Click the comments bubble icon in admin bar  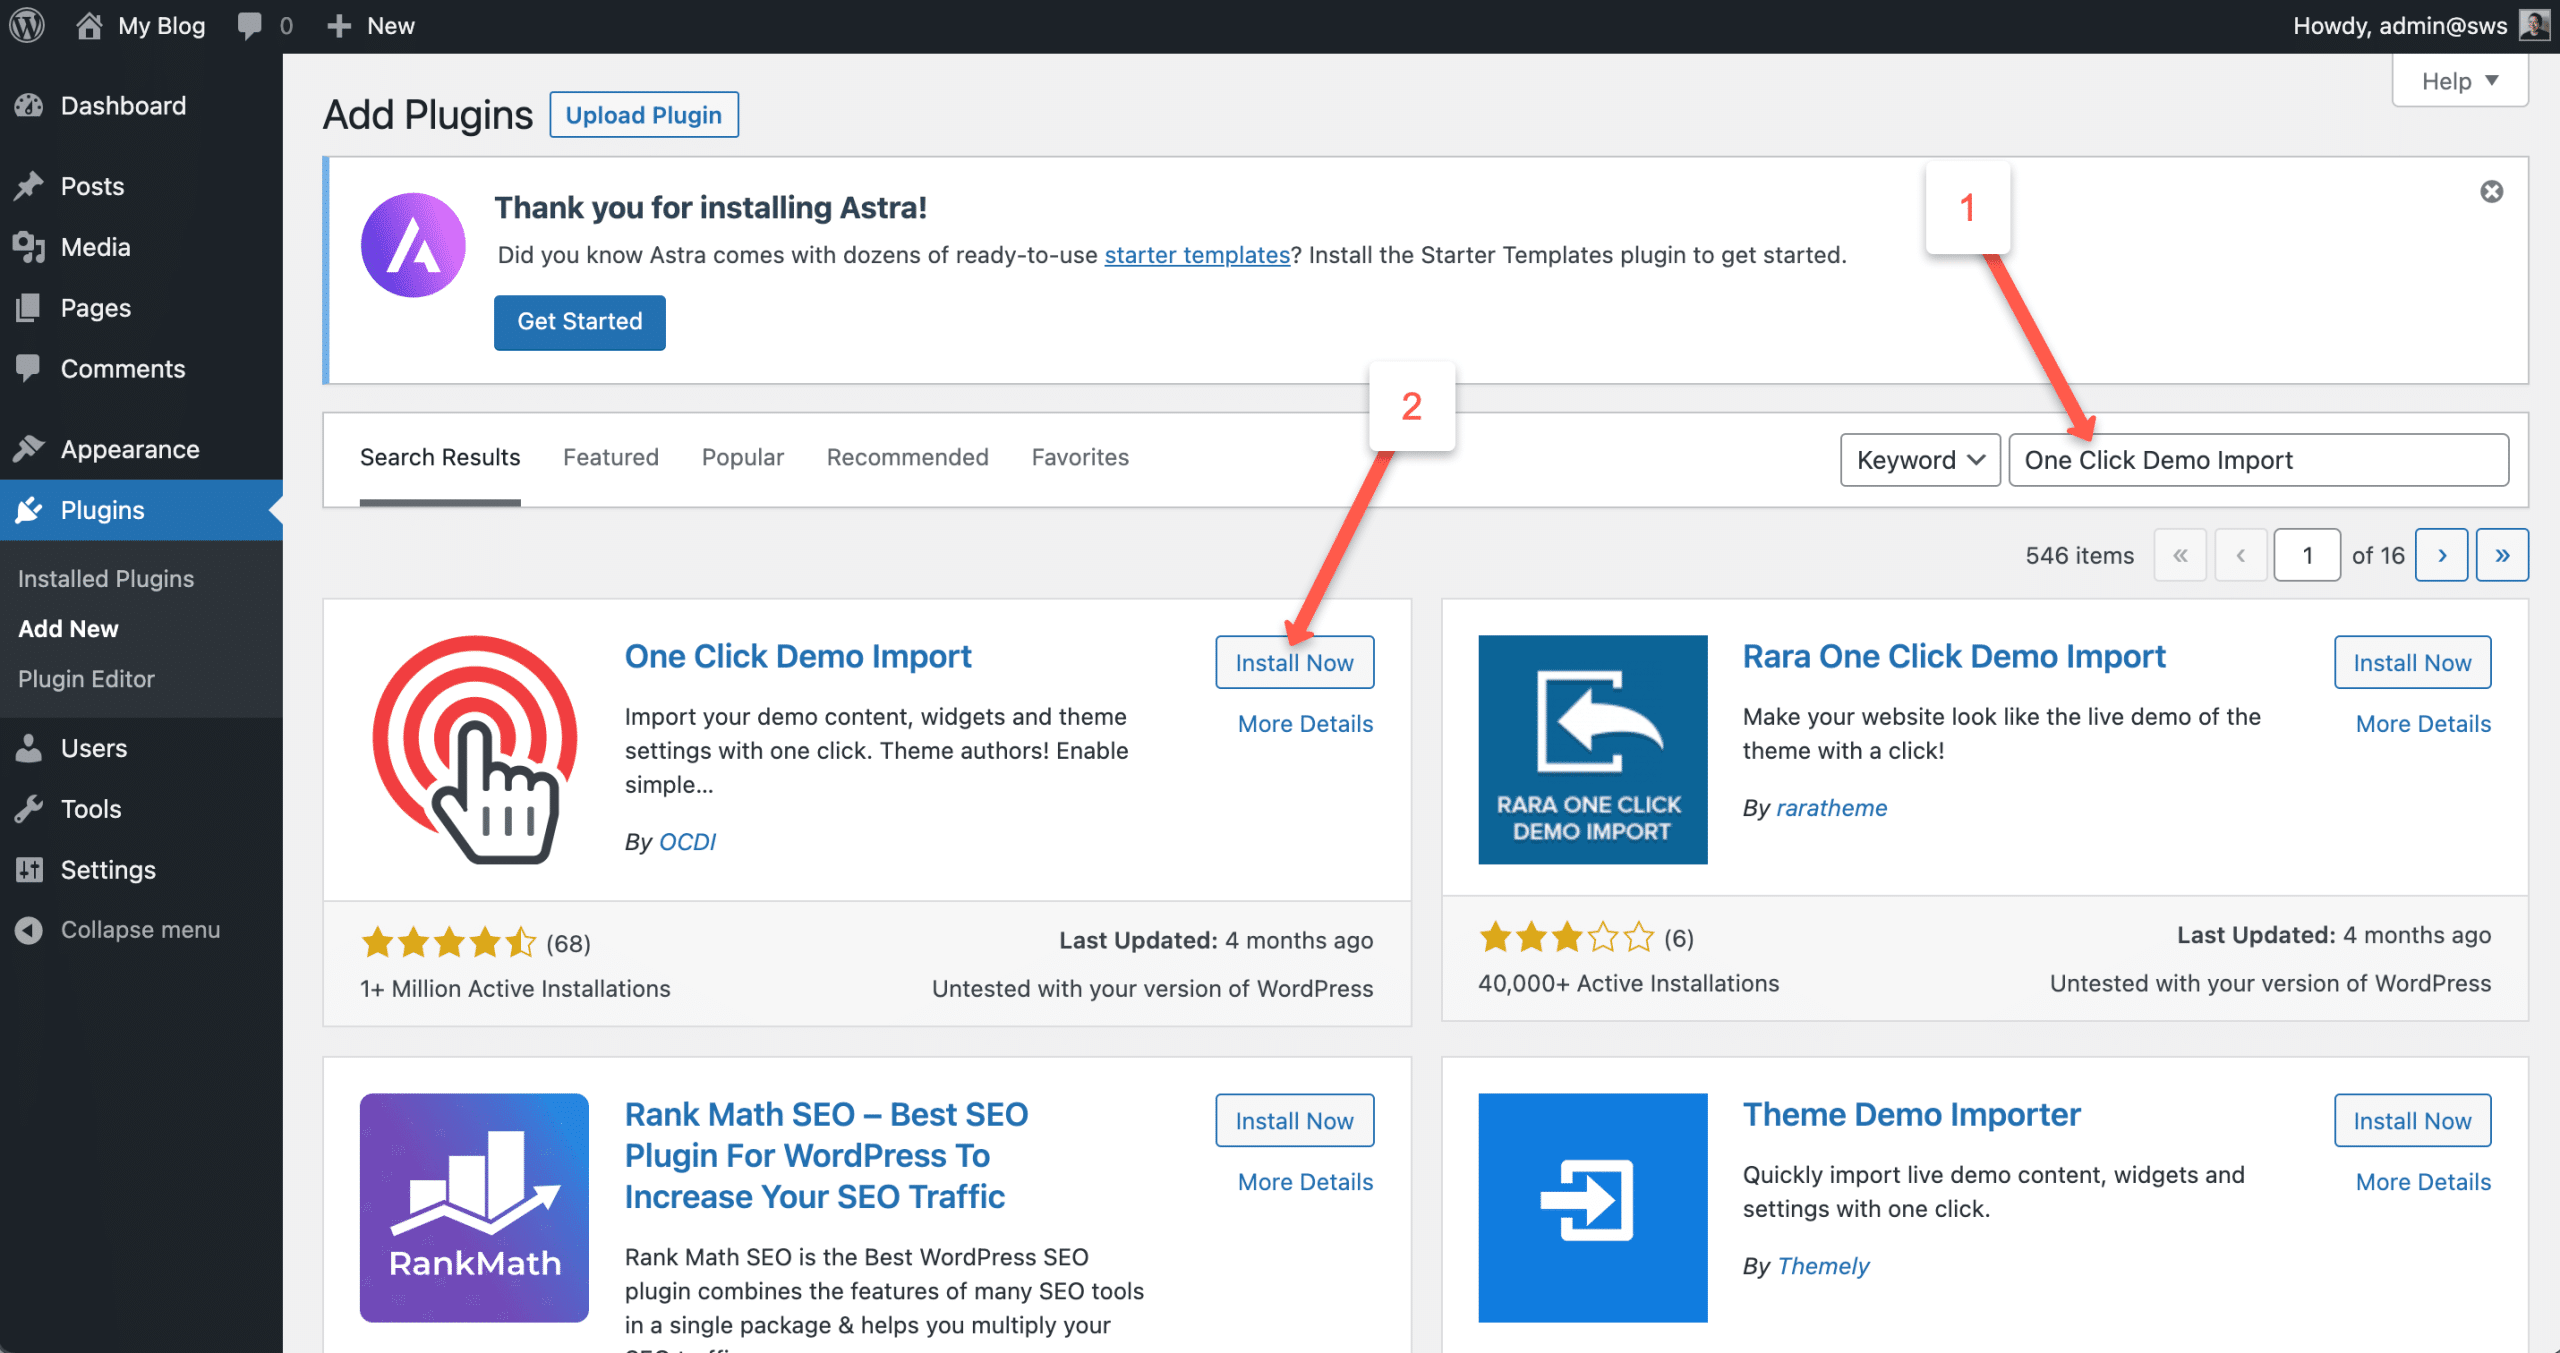click(x=250, y=25)
